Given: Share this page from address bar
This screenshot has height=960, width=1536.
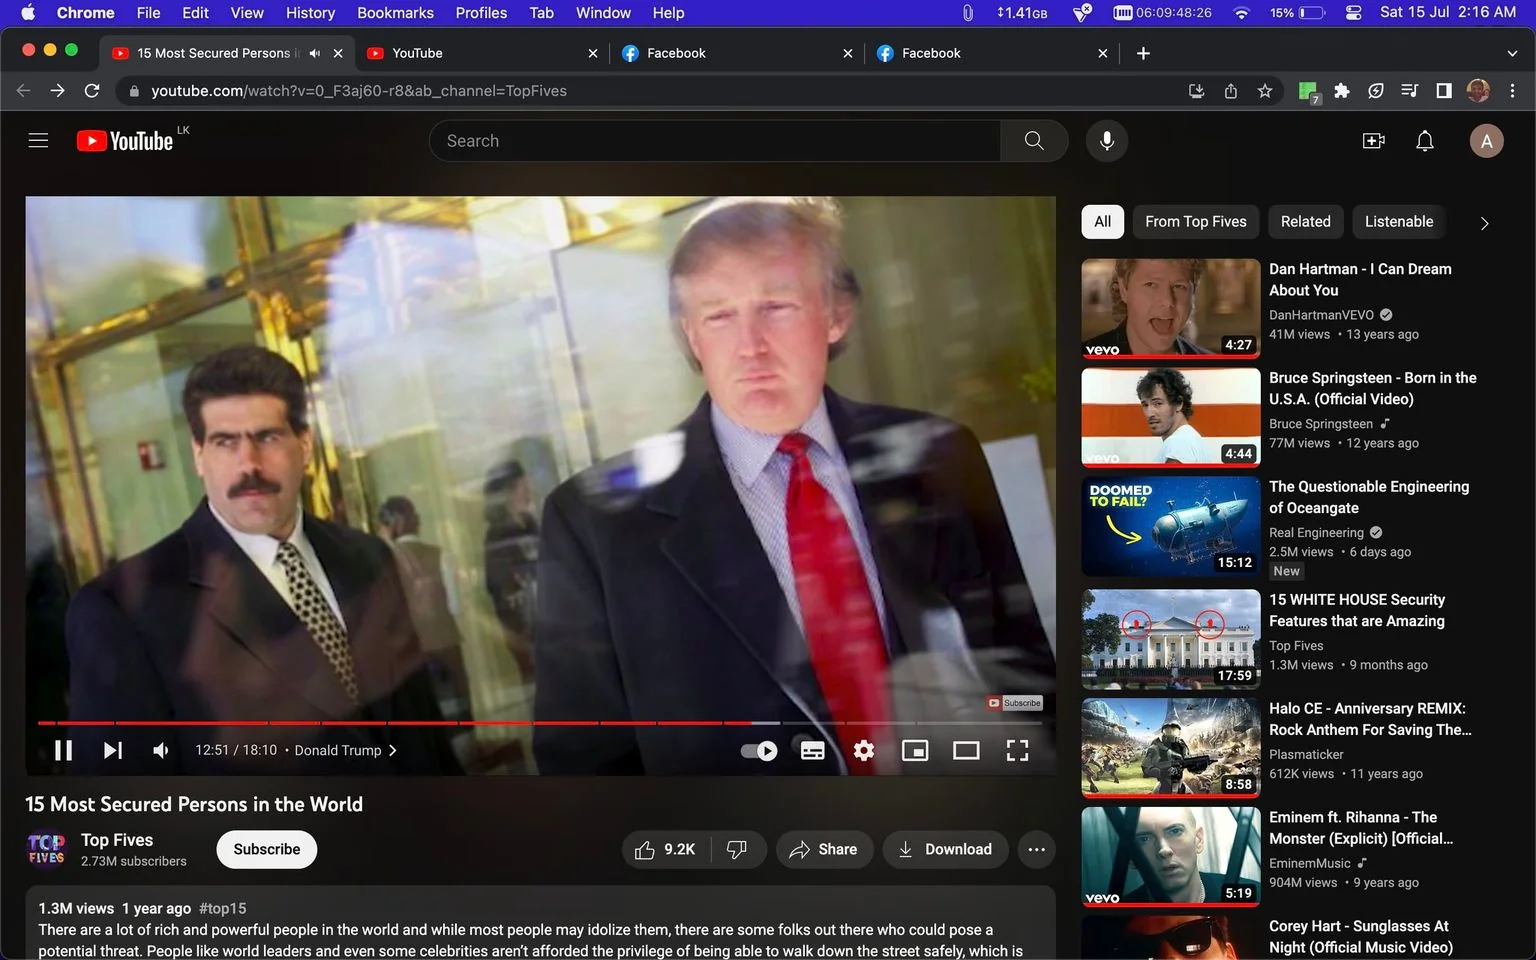Looking at the screenshot, I should coord(1231,91).
